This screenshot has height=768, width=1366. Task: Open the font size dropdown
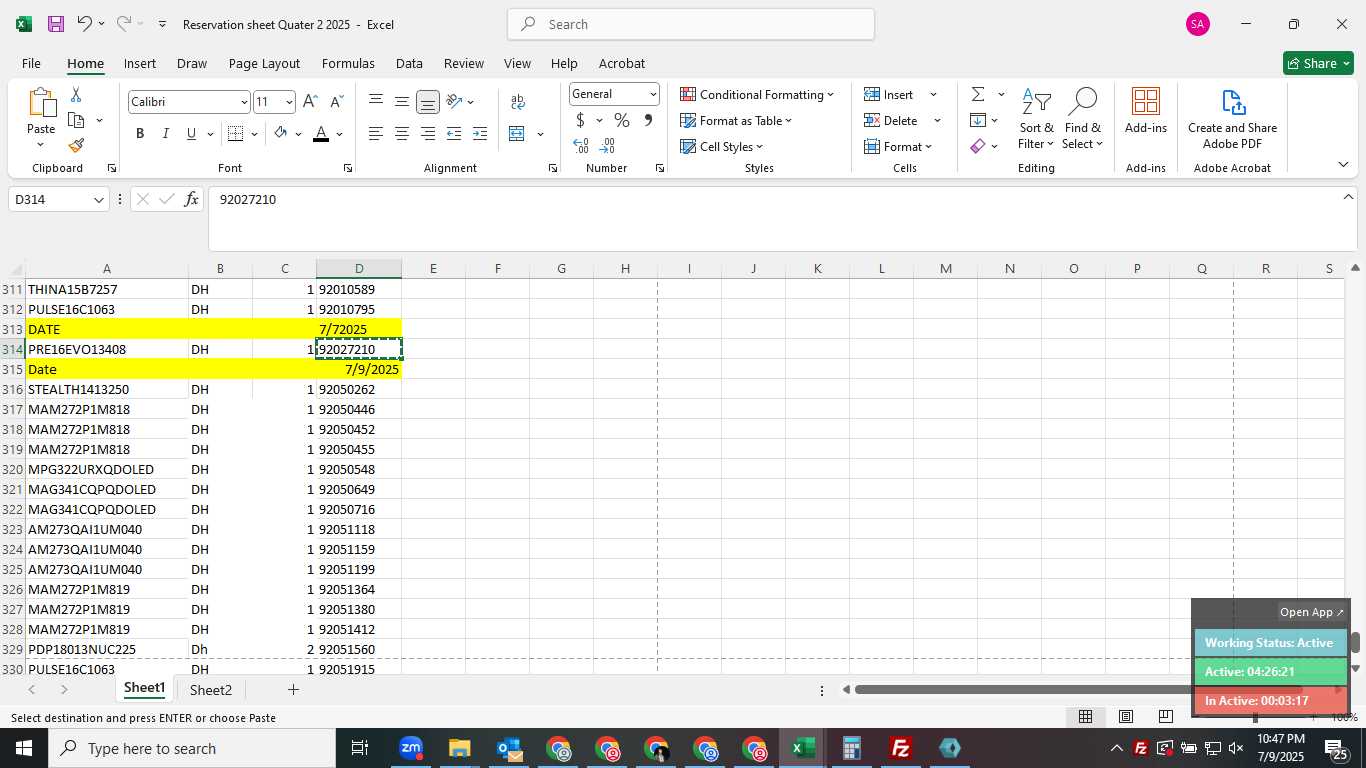289,102
